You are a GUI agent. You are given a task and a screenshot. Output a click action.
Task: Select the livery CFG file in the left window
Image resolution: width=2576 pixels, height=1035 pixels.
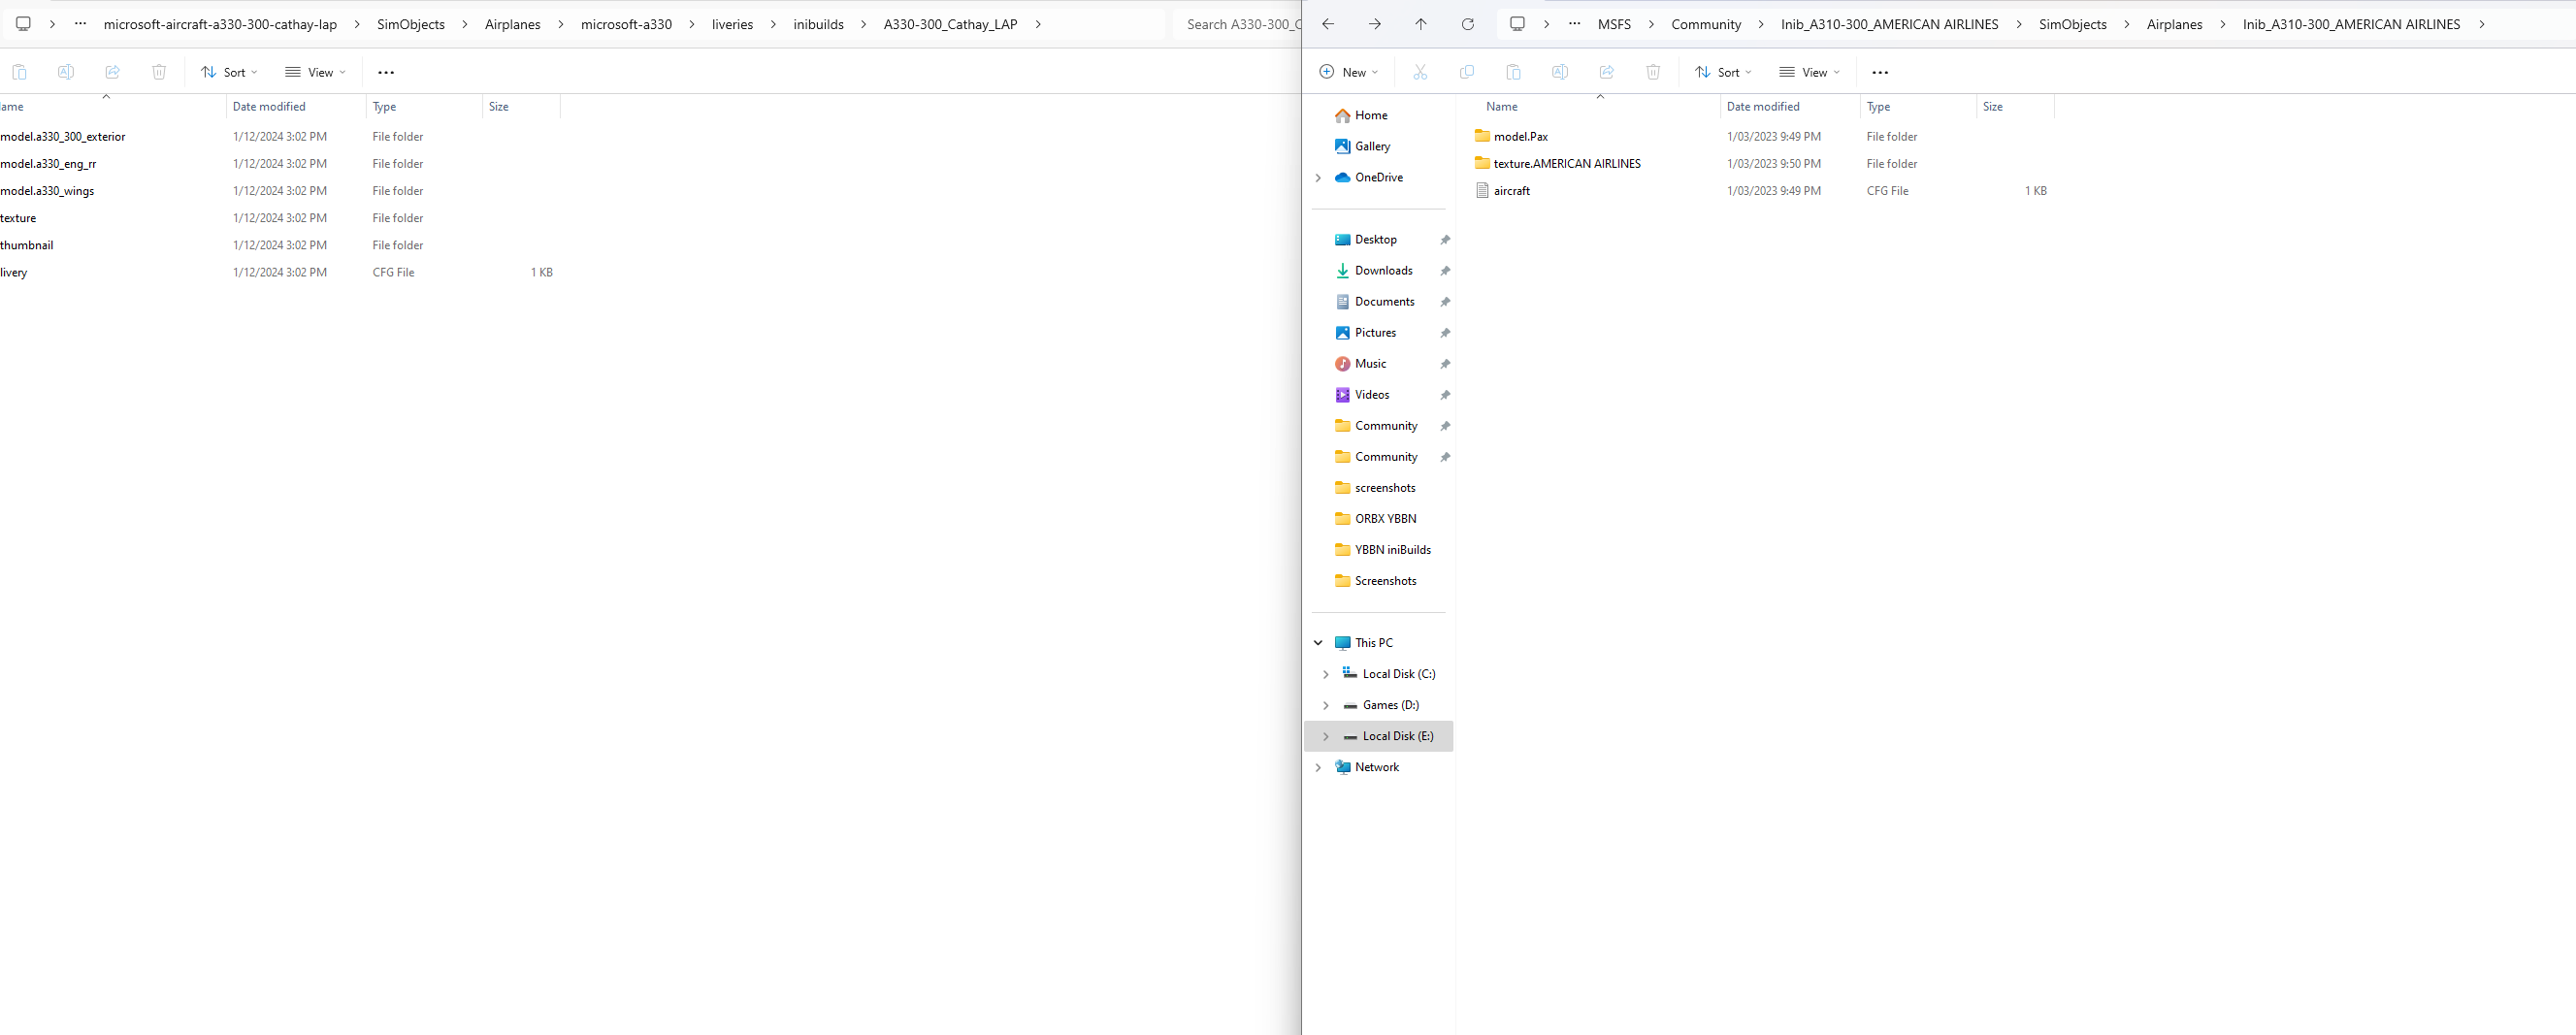tap(14, 272)
